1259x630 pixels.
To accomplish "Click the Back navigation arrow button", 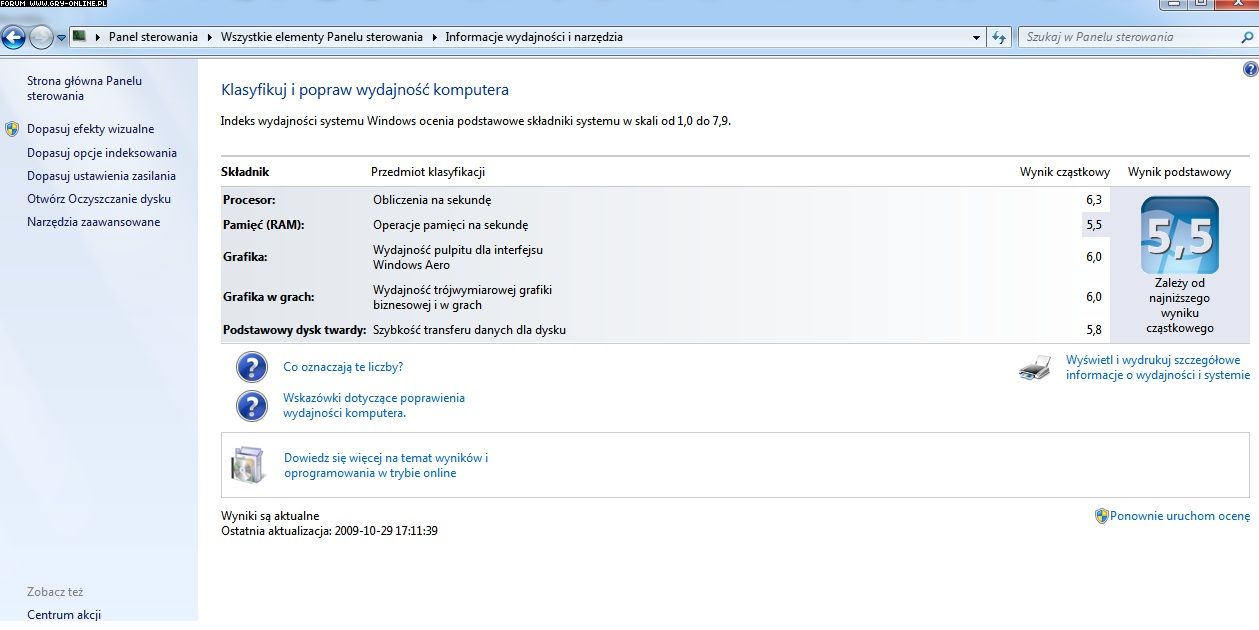I will pyautogui.click(x=14, y=38).
